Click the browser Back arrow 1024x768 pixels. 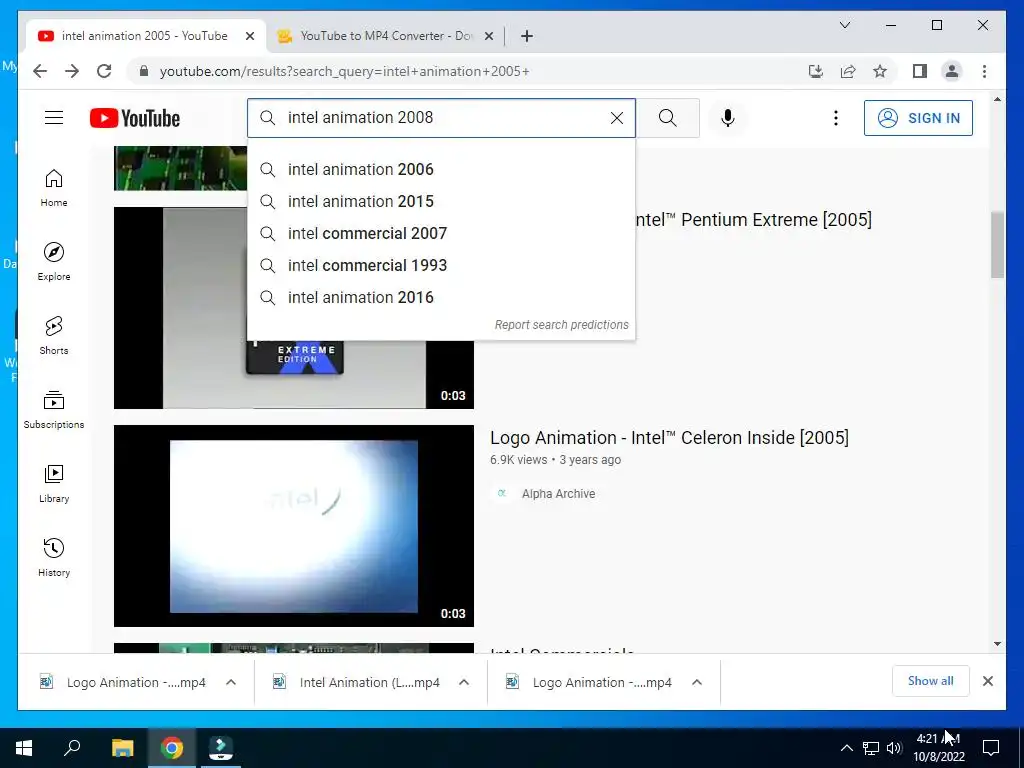tap(40, 71)
